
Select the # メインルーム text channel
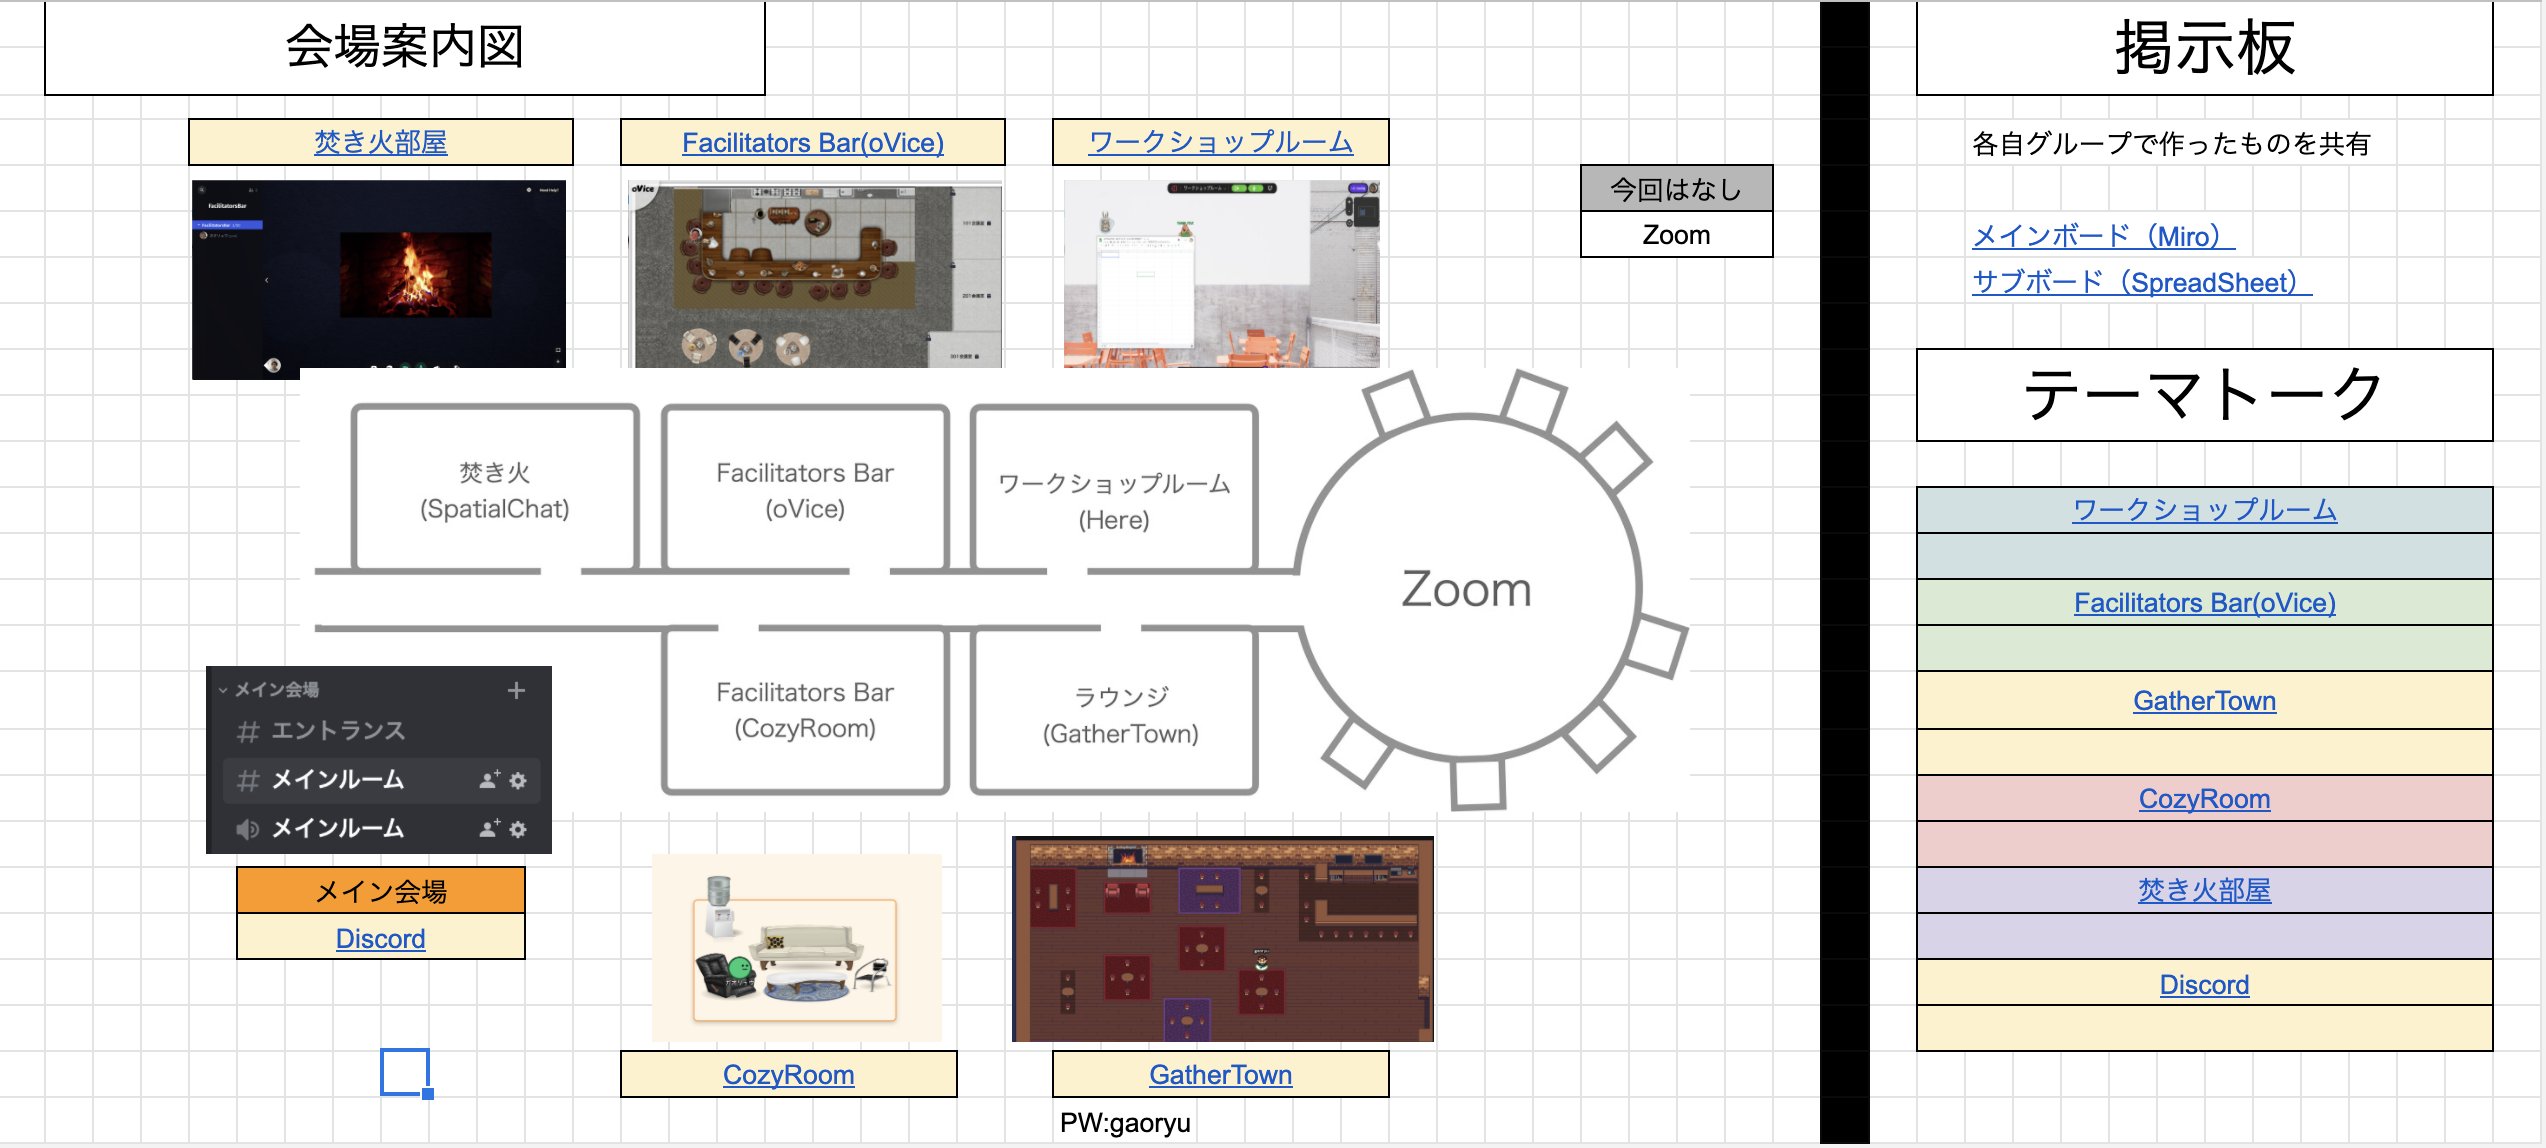(380, 780)
